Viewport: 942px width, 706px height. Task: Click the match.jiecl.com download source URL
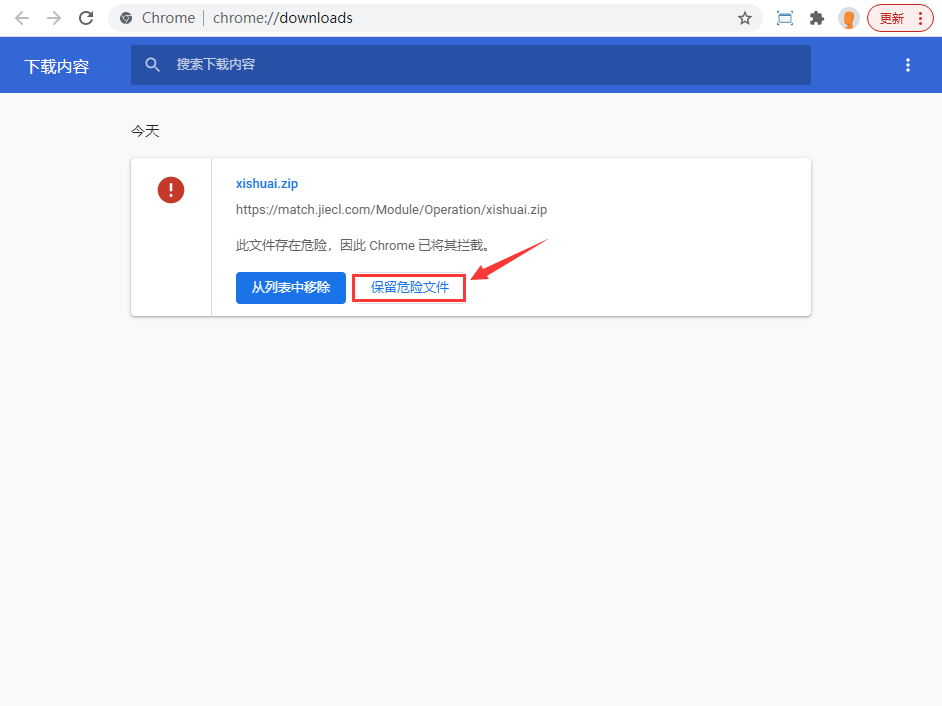click(391, 210)
